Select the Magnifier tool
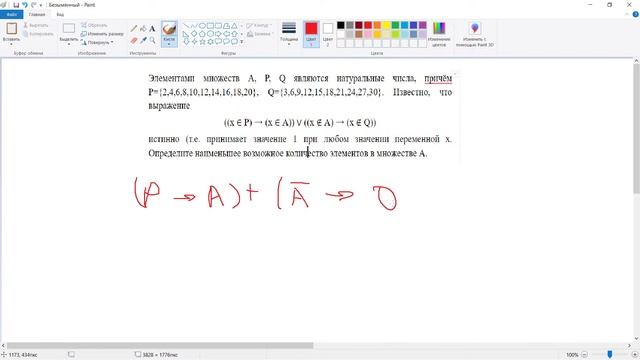The width and height of the screenshot is (640, 360). click(x=152, y=40)
